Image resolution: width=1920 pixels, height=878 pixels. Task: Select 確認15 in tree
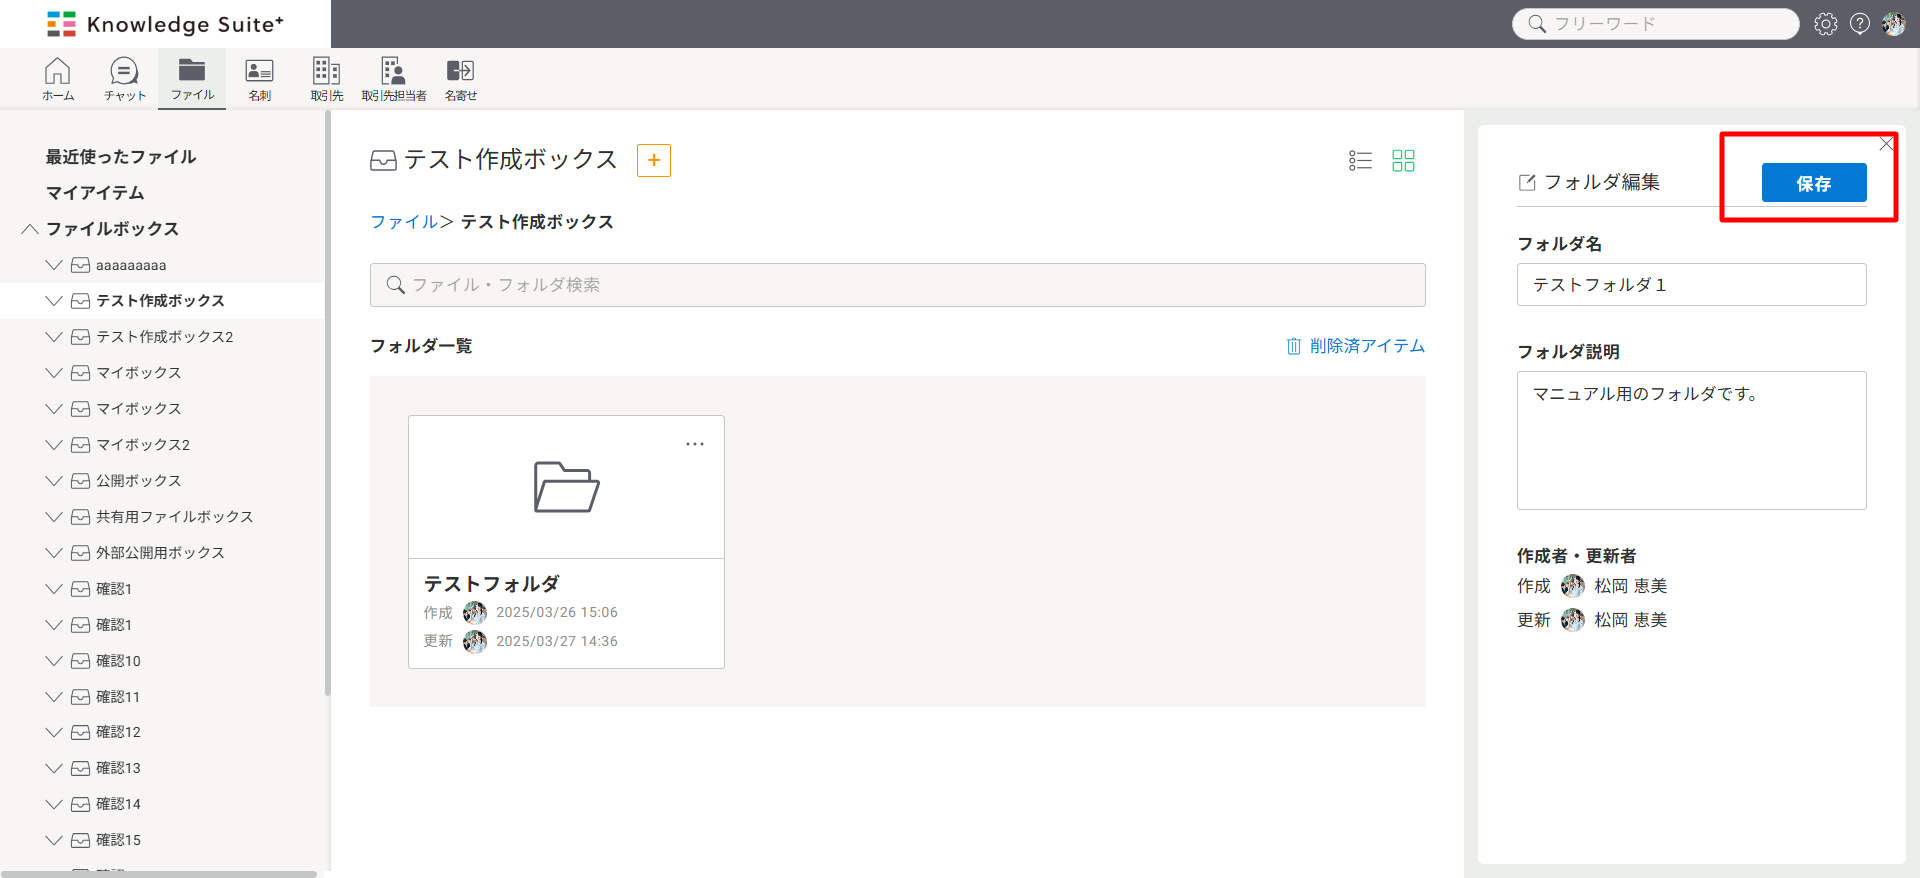pos(118,840)
